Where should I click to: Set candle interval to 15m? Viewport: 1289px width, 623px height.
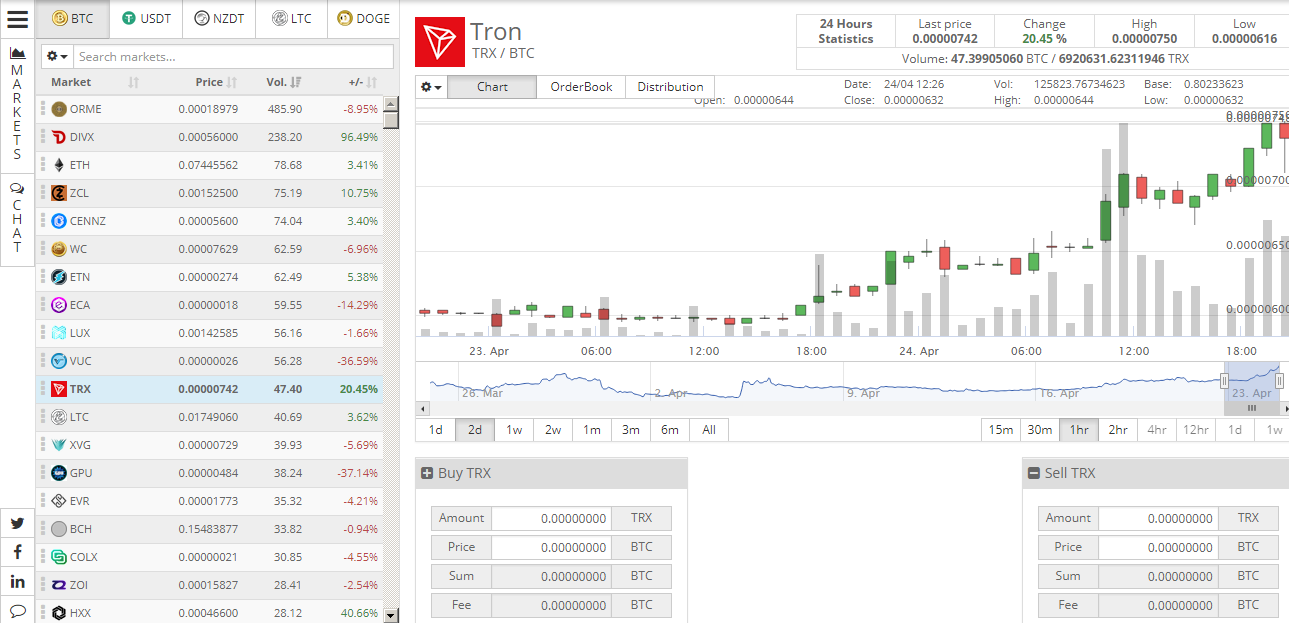pyautogui.click(x=1001, y=430)
